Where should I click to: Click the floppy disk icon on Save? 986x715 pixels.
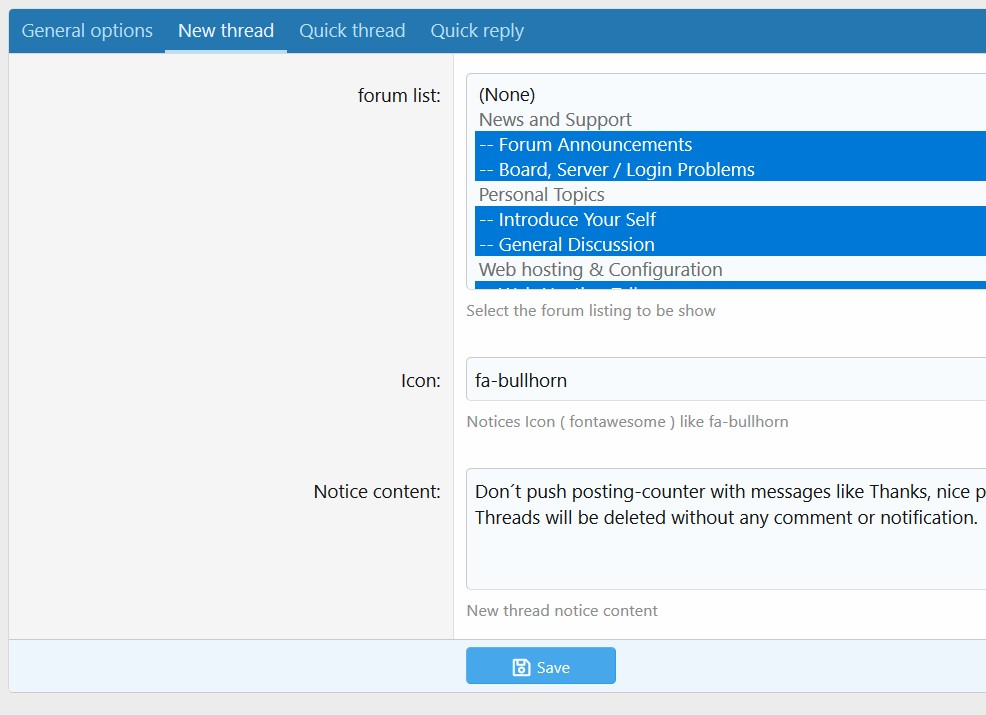tap(521, 667)
